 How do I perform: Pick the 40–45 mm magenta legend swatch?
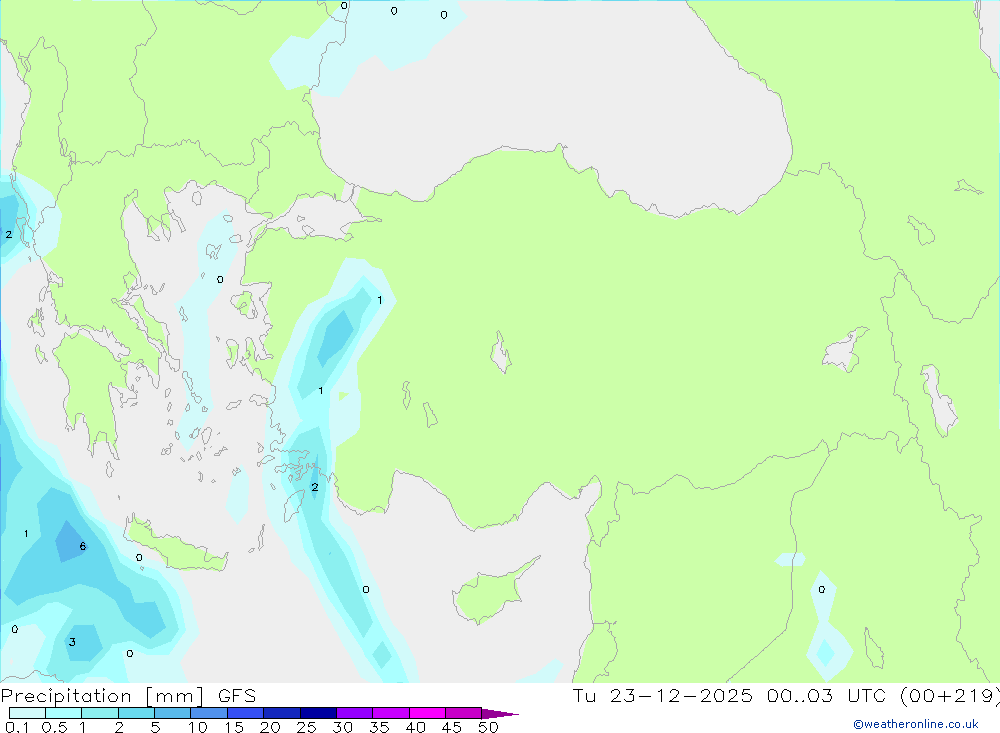(x=427, y=713)
